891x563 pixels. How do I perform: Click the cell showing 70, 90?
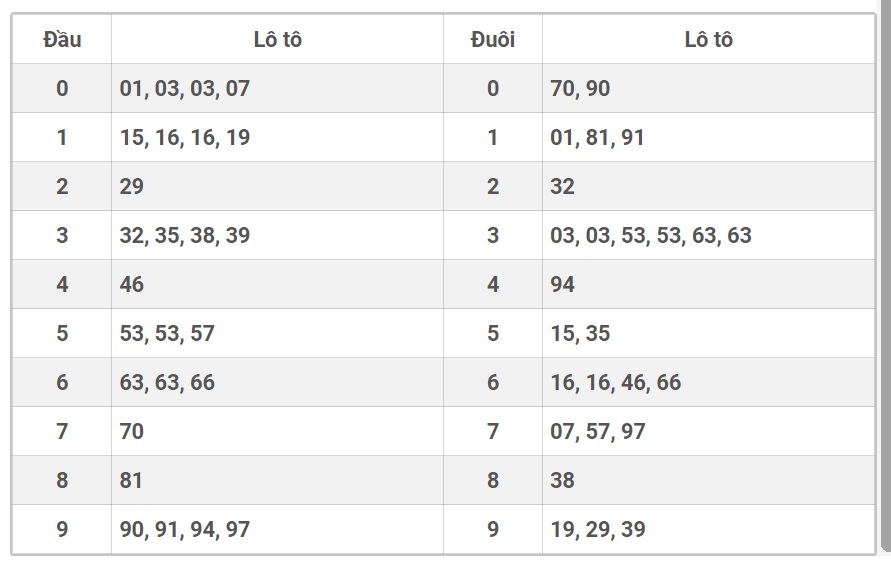click(709, 88)
